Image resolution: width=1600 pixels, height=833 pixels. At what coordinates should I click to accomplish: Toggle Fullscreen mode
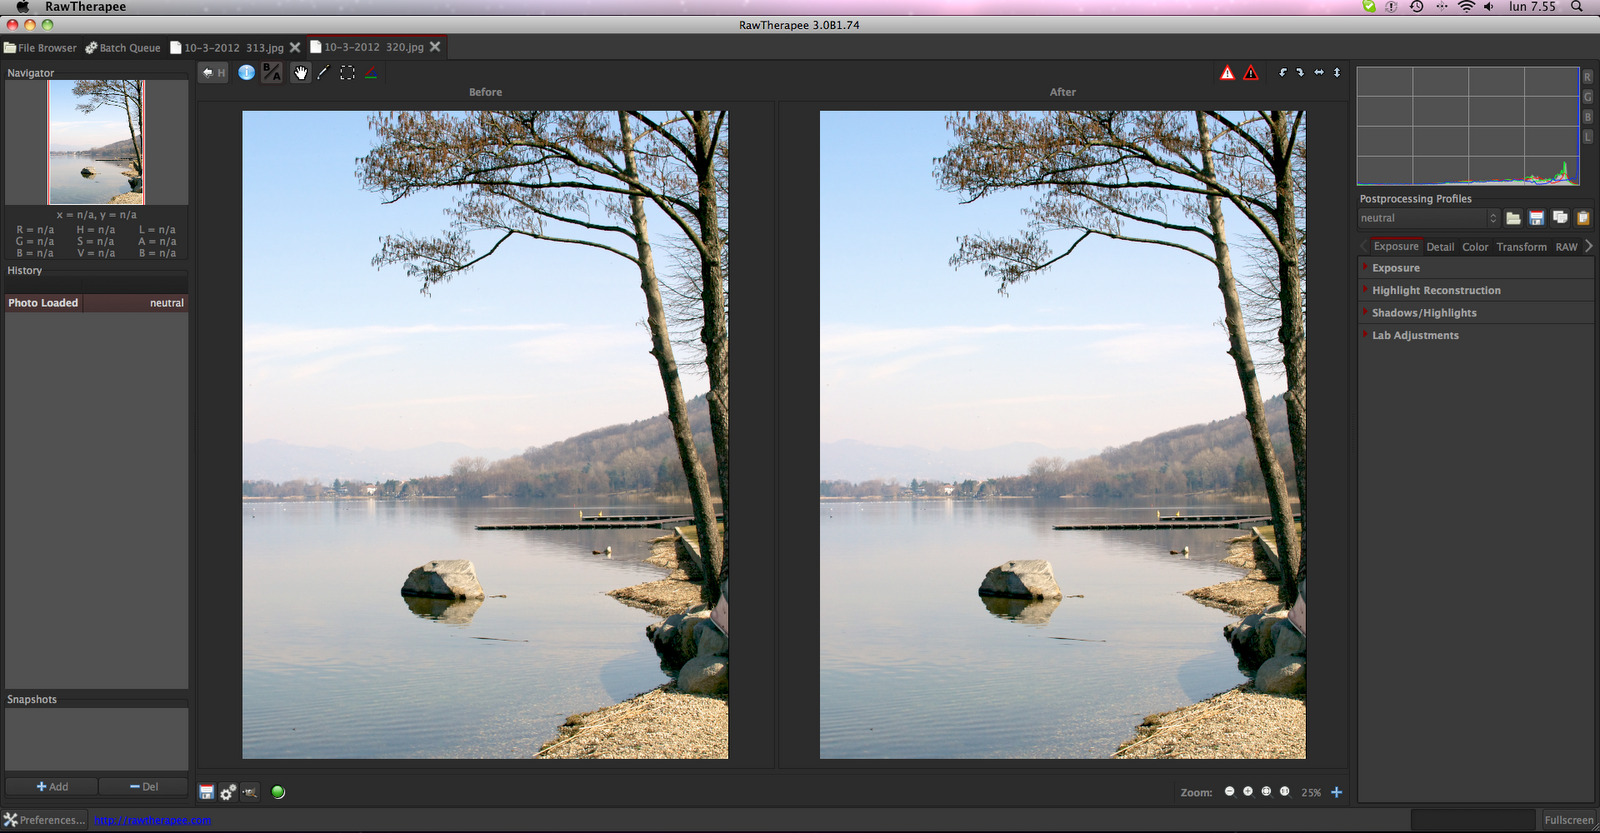click(x=1568, y=820)
